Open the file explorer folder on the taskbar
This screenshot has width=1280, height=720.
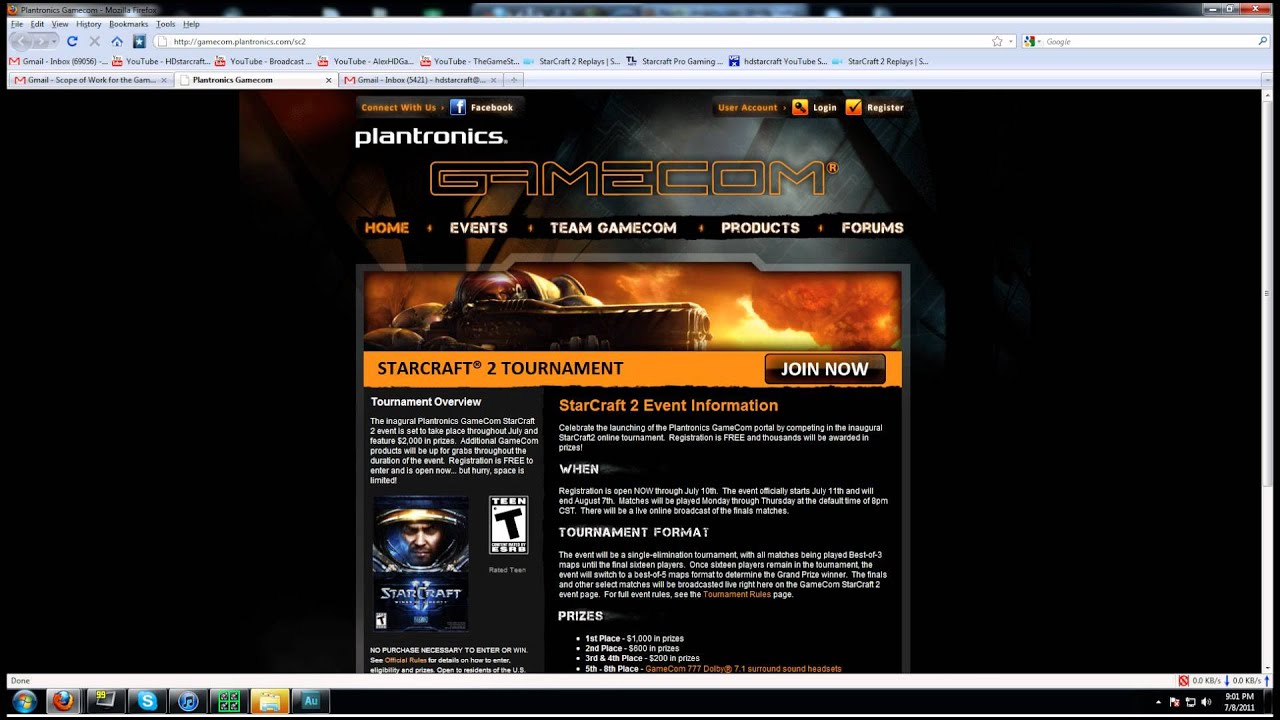point(270,701)
